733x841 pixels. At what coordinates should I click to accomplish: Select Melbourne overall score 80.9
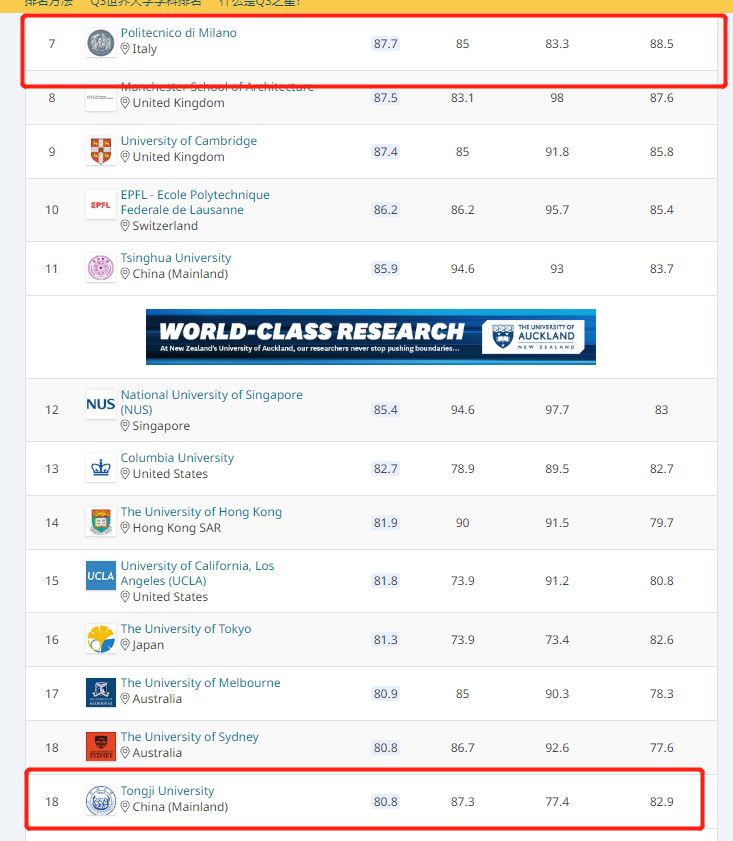click(x=386, y=694)
